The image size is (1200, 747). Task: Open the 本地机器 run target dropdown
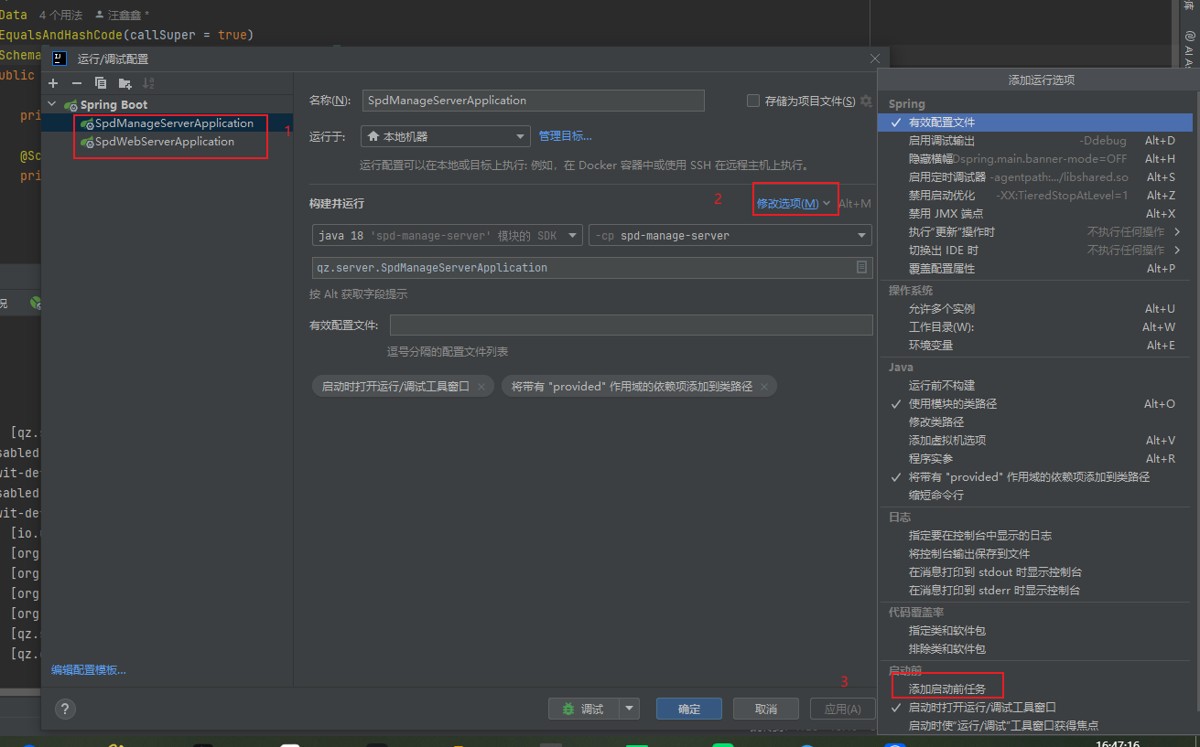(x=445, y=136)
